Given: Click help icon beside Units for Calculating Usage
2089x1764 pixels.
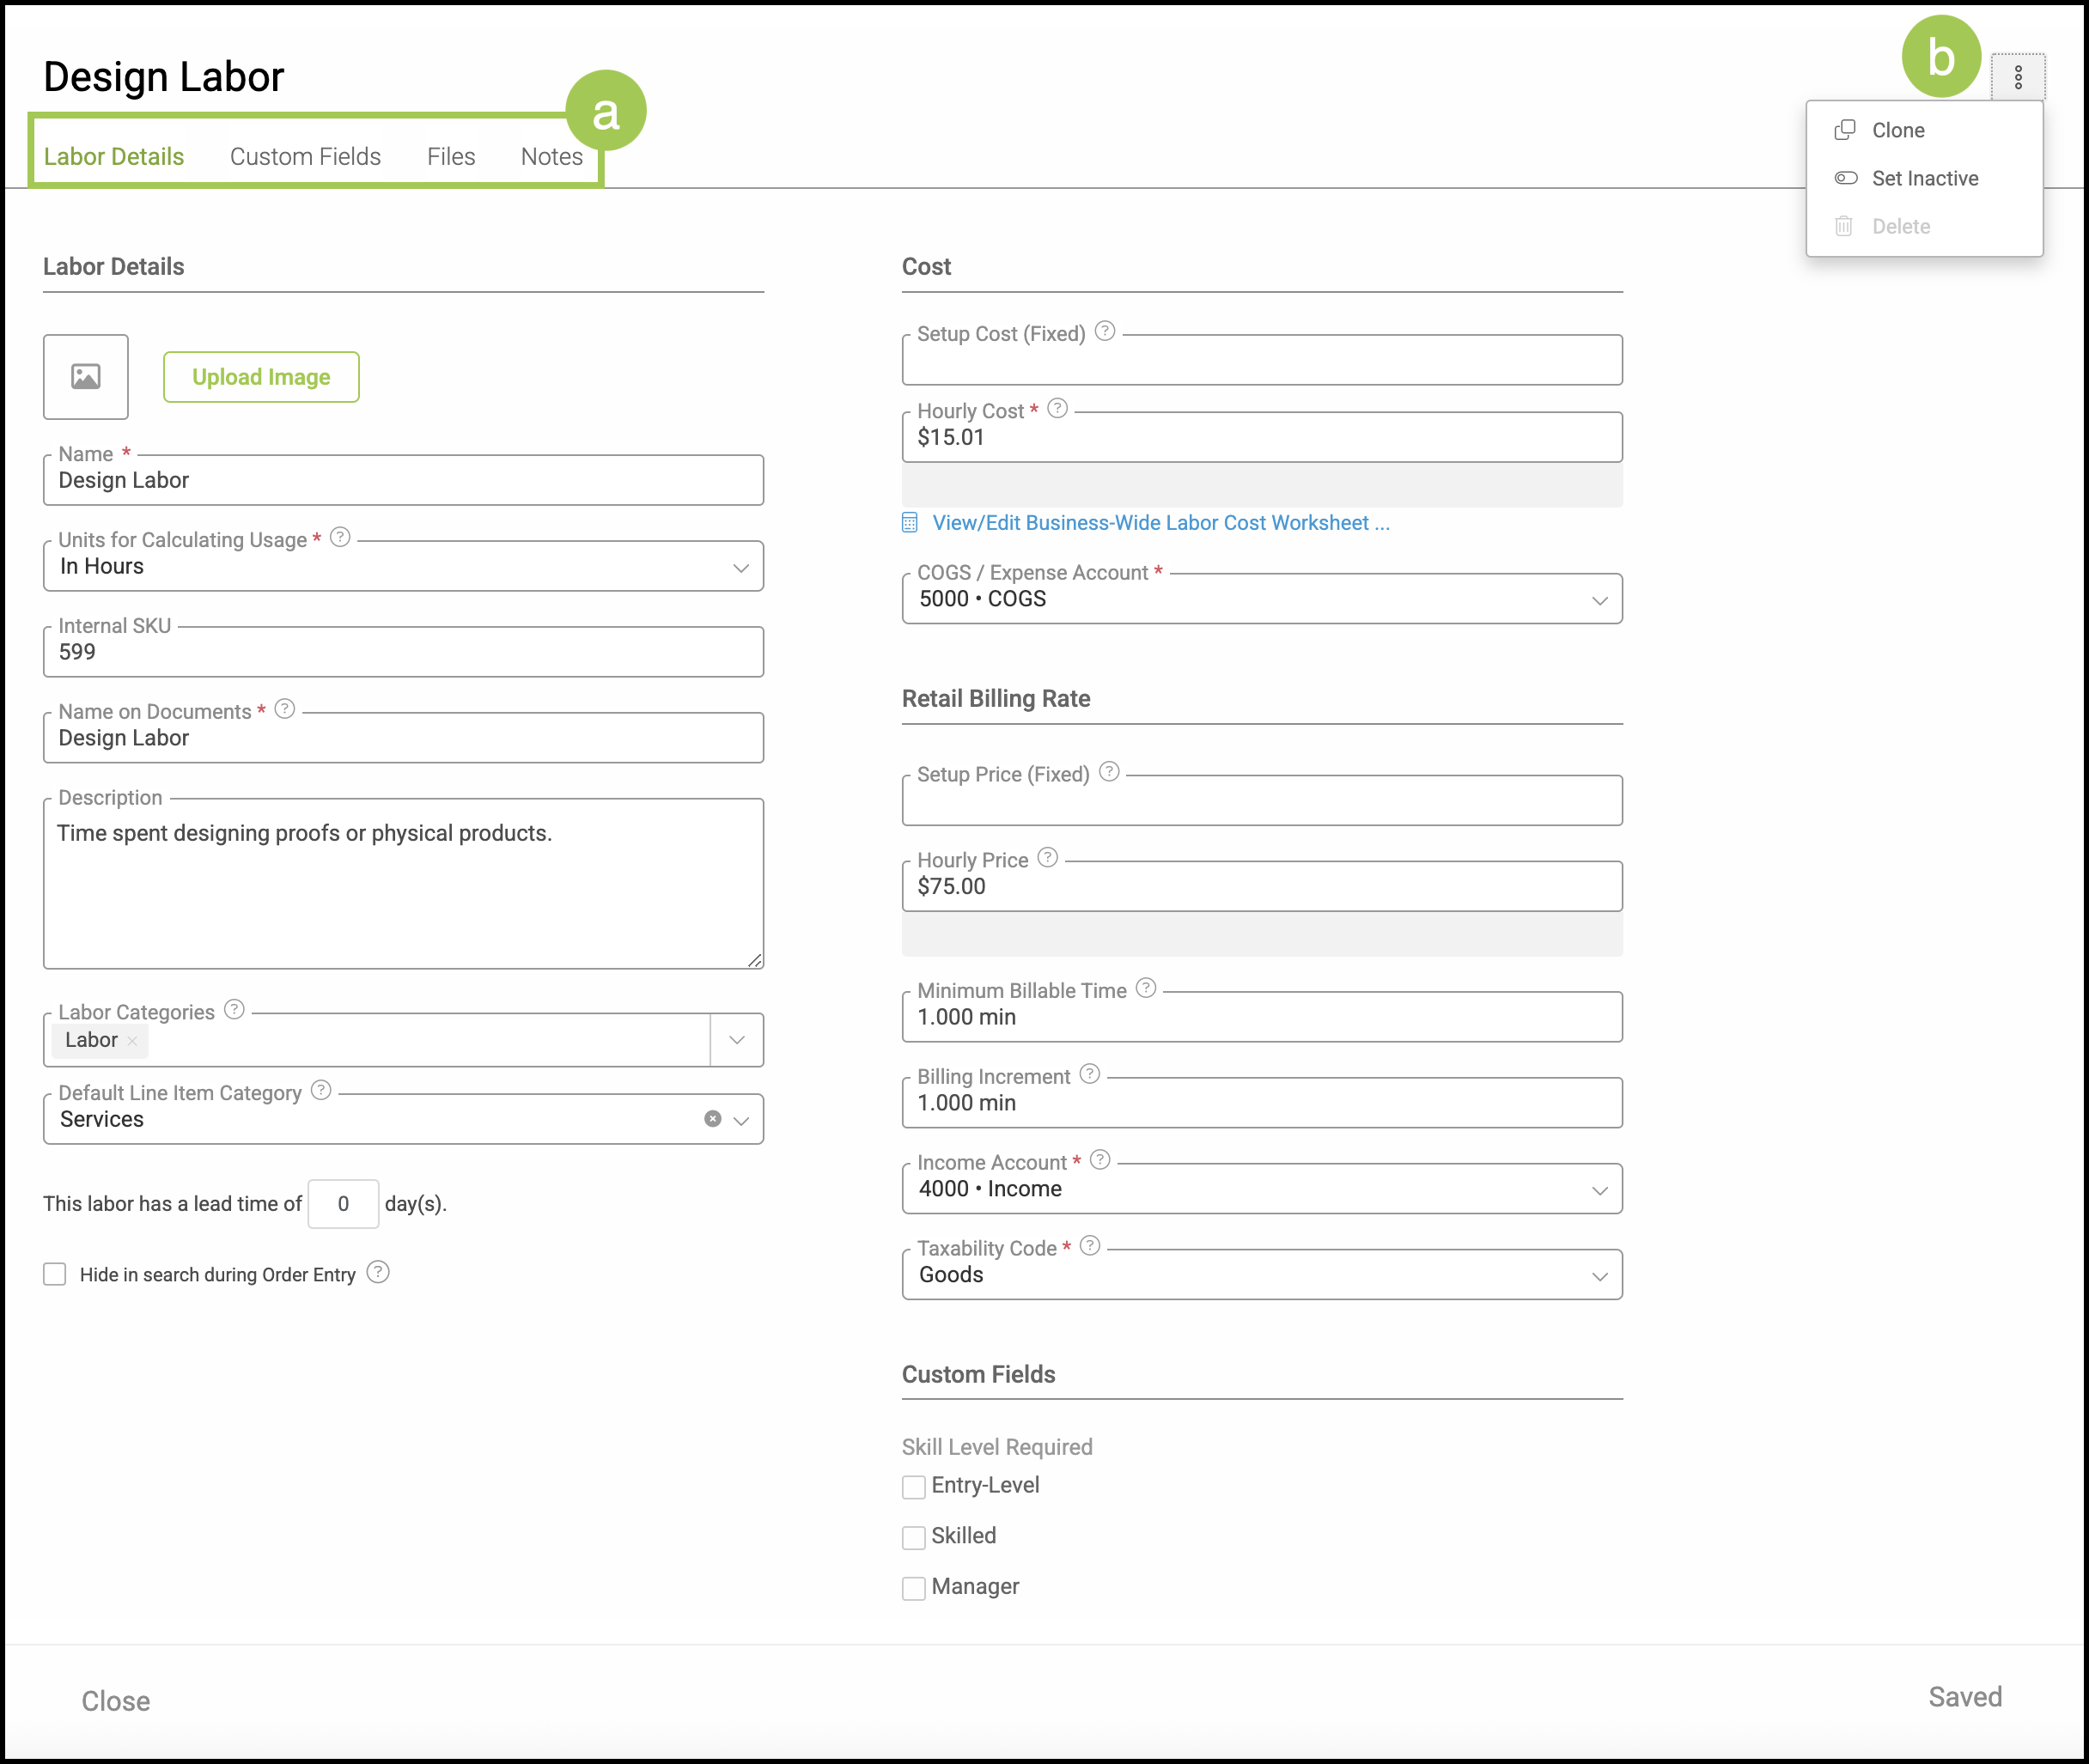Looking at the screenshot, I should click(340, 538).
